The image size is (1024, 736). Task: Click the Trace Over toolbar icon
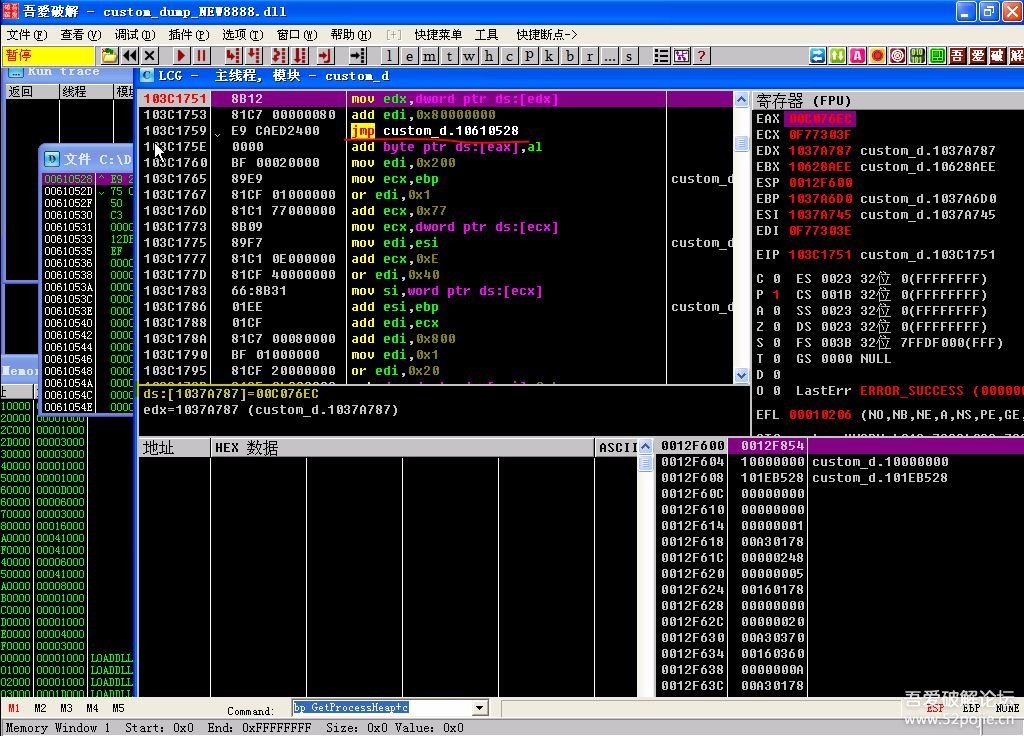(x=300, y=56)
